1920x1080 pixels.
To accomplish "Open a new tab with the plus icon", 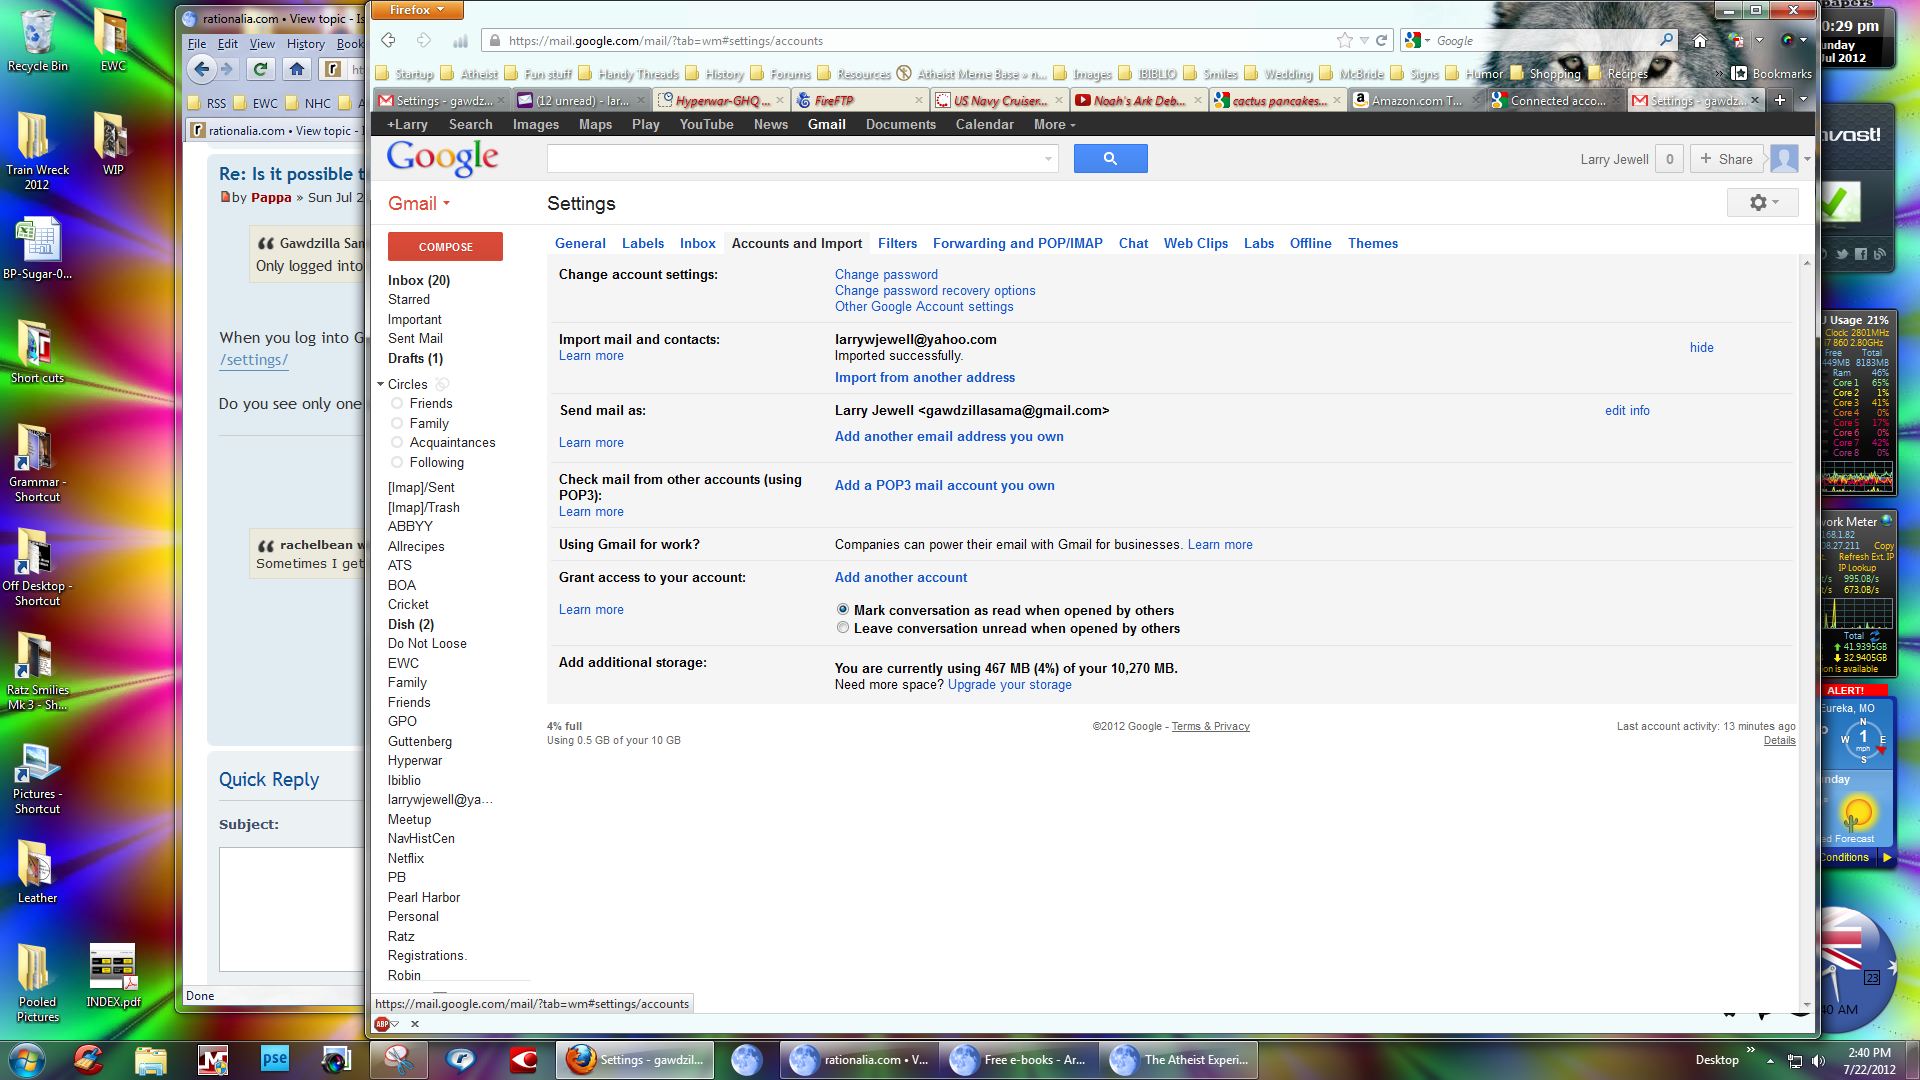I will [x=1779, y=100].
